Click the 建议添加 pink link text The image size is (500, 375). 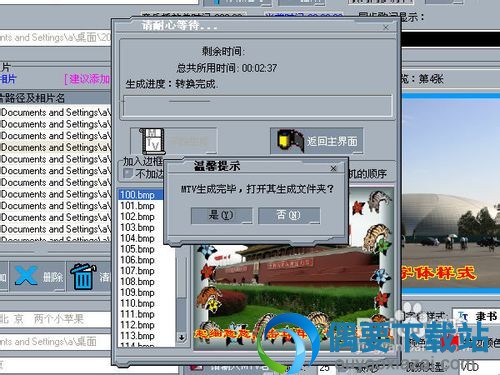coord(87,79)
